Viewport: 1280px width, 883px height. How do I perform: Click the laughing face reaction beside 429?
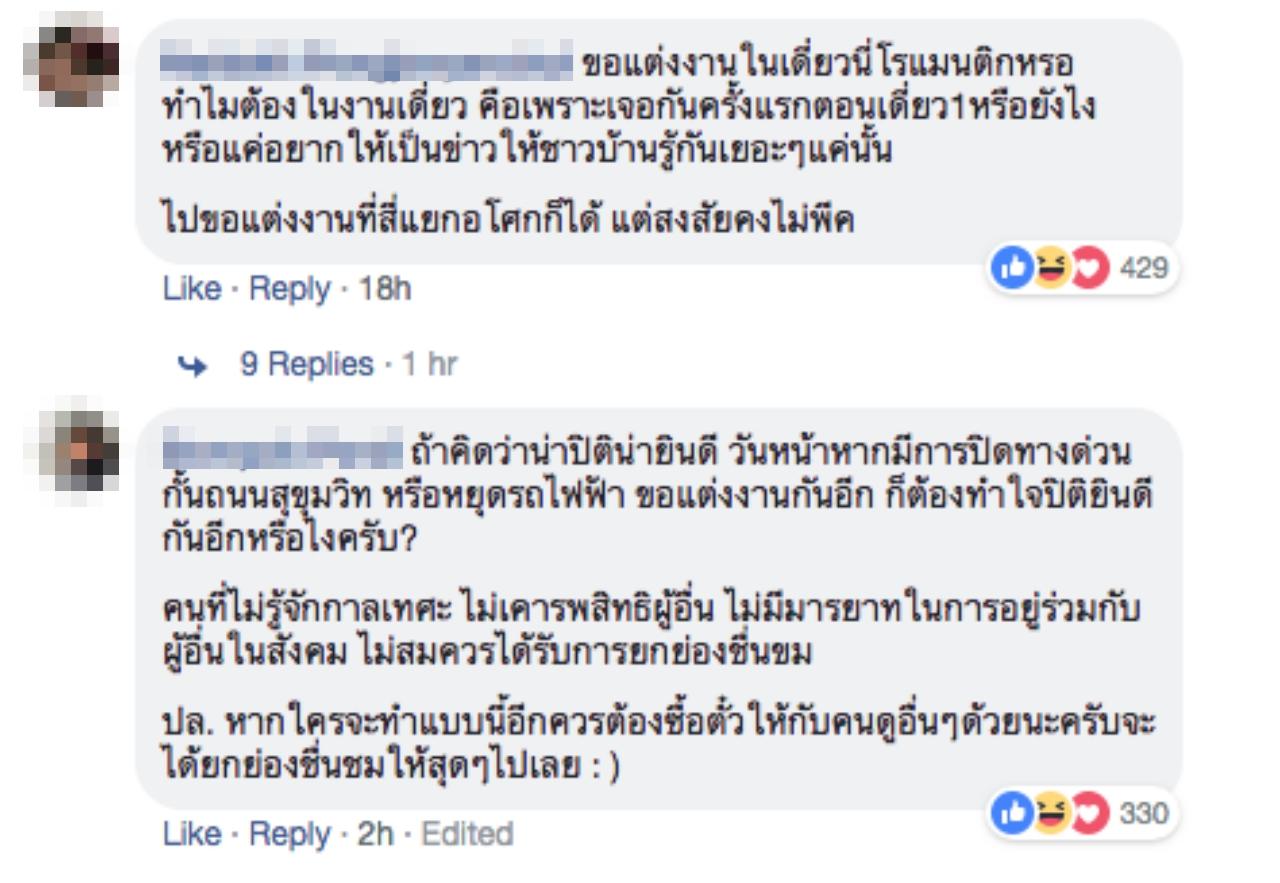click(1051, 268)
